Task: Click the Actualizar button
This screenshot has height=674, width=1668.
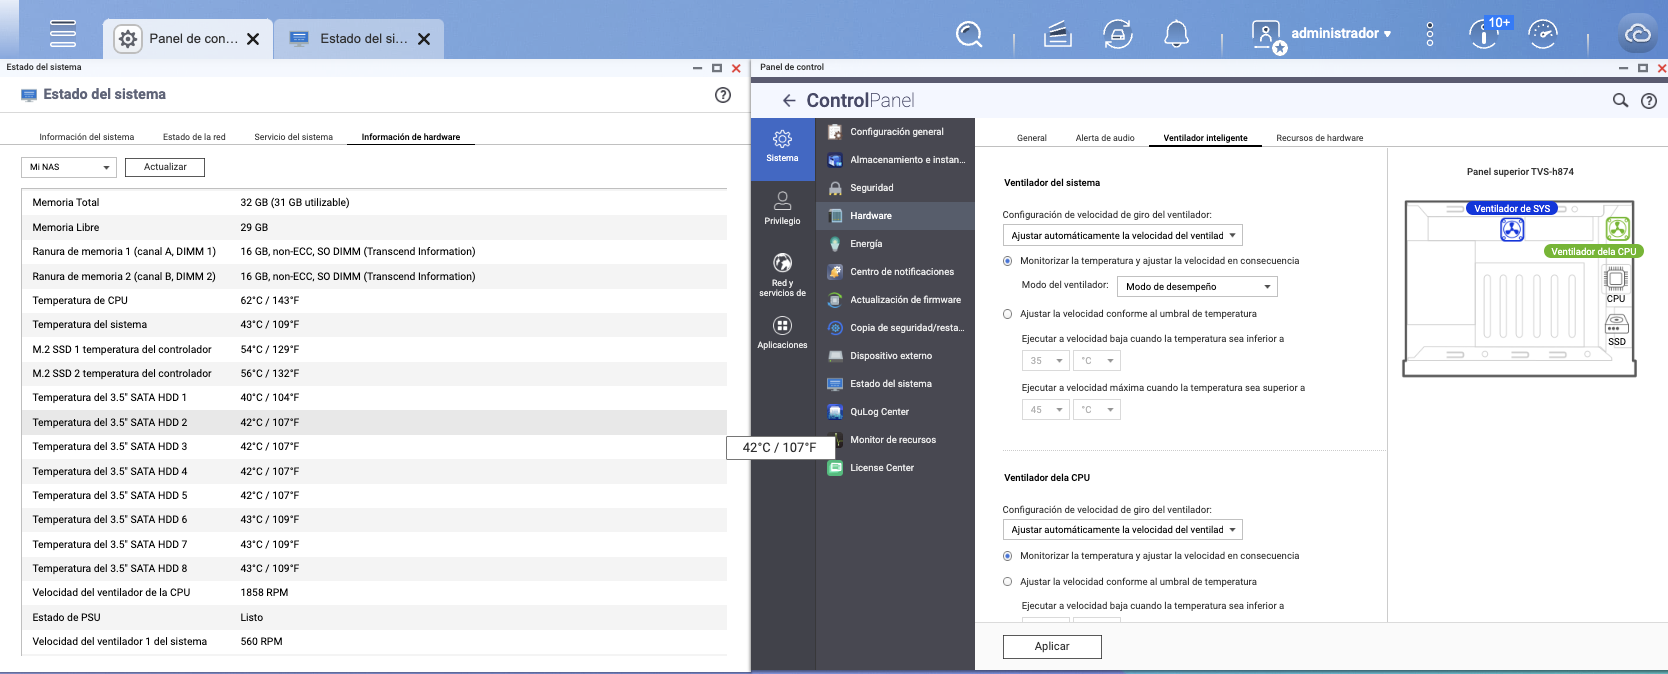Action: click(x=165, y=167)
